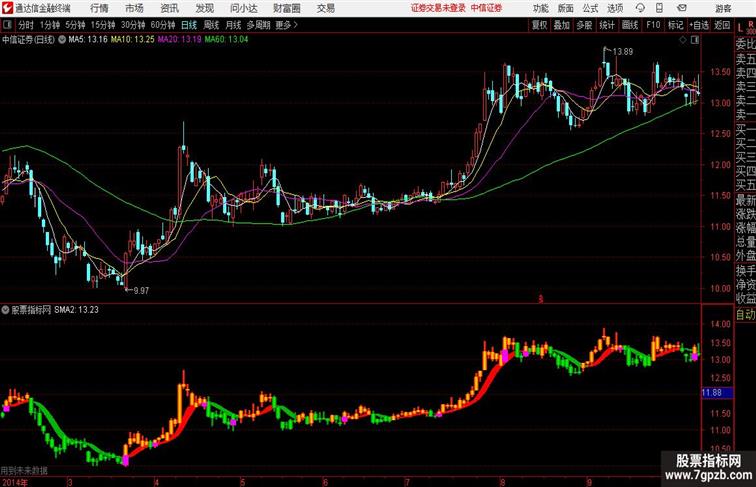Click the 自动 label in side panel

pos(745,315)
